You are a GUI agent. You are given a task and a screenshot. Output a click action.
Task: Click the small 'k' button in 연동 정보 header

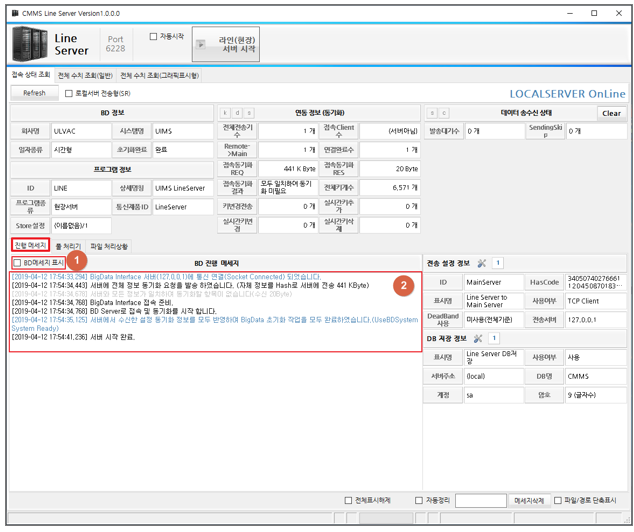[225, 113]
